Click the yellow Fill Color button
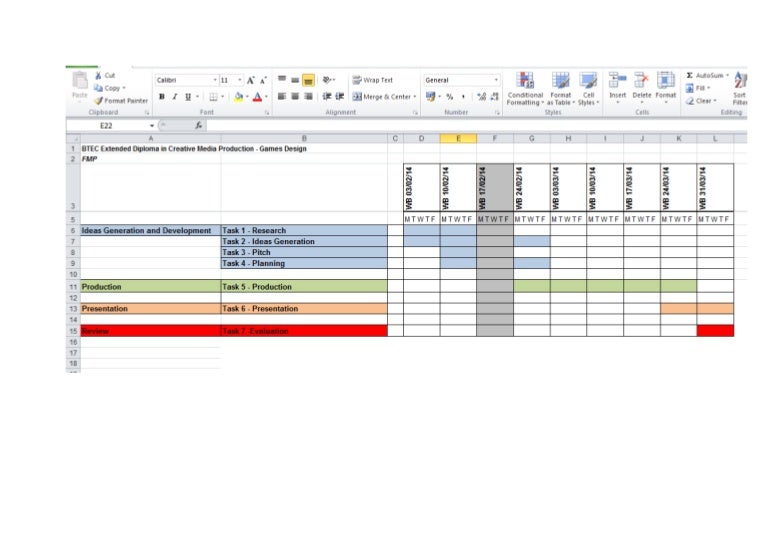Screen dimensions: 768x544 click(x=238, y=97)
